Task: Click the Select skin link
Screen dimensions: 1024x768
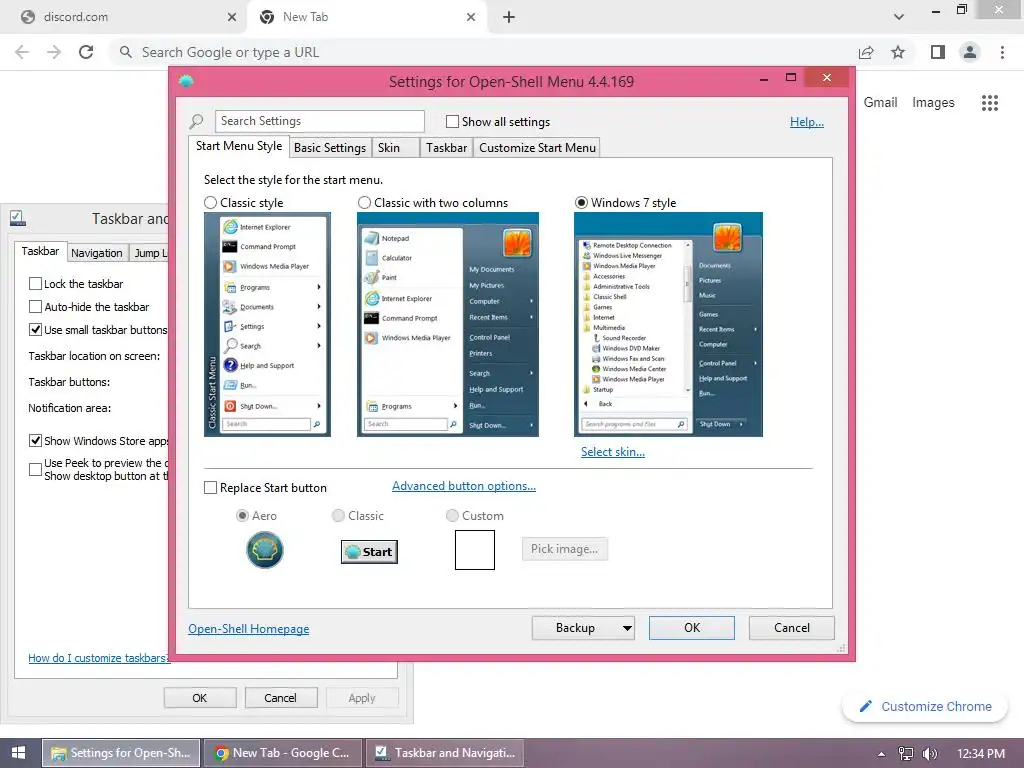Action: 613,452
